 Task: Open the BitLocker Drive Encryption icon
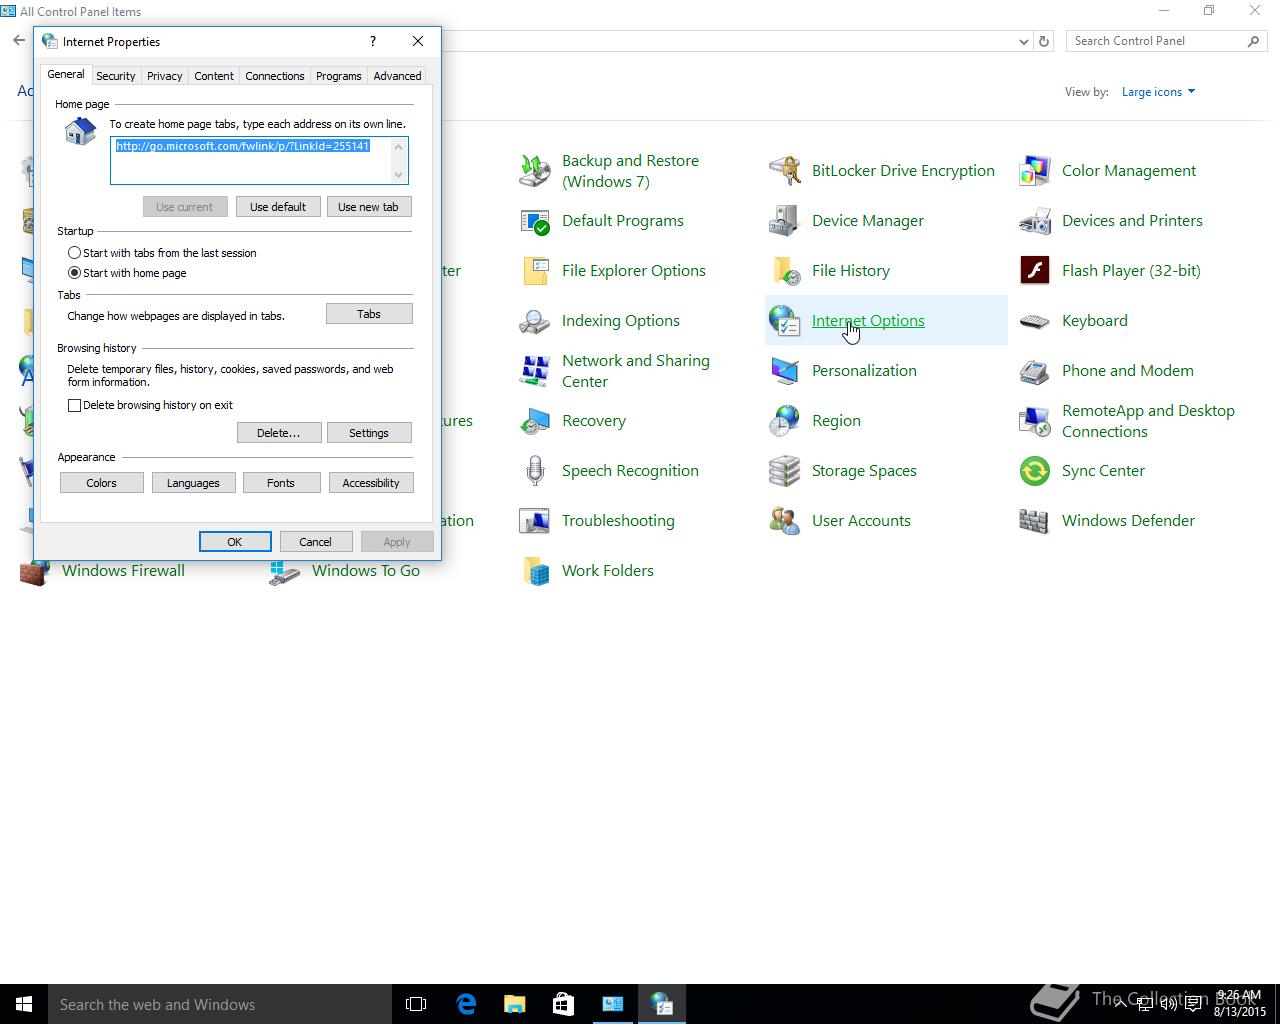pyautogui.click(x=785, y=171)
